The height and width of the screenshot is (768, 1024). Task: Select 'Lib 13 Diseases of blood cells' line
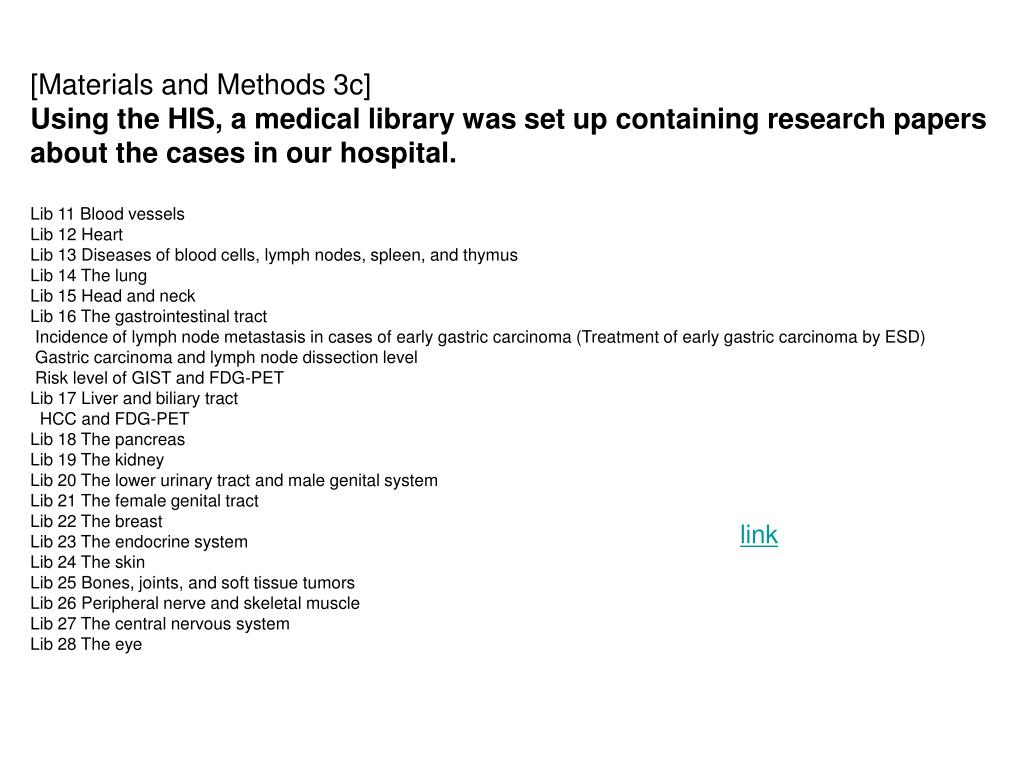pos(274,255)
